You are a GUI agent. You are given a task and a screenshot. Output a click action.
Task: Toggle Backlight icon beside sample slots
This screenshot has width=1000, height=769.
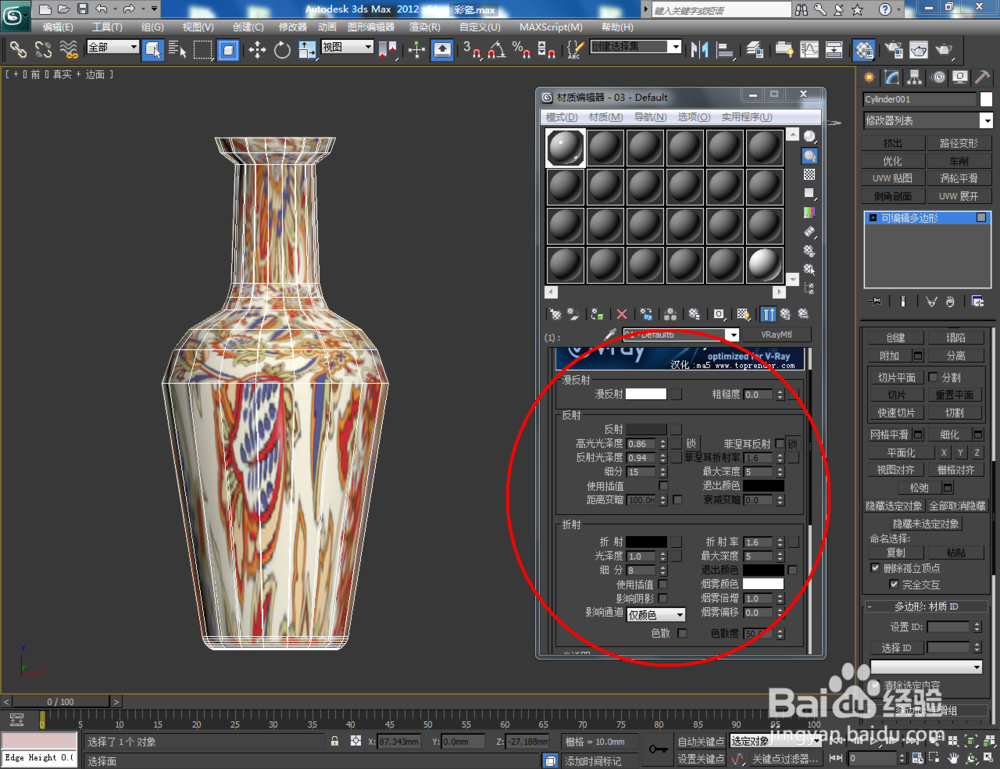(x=809, y=156)
